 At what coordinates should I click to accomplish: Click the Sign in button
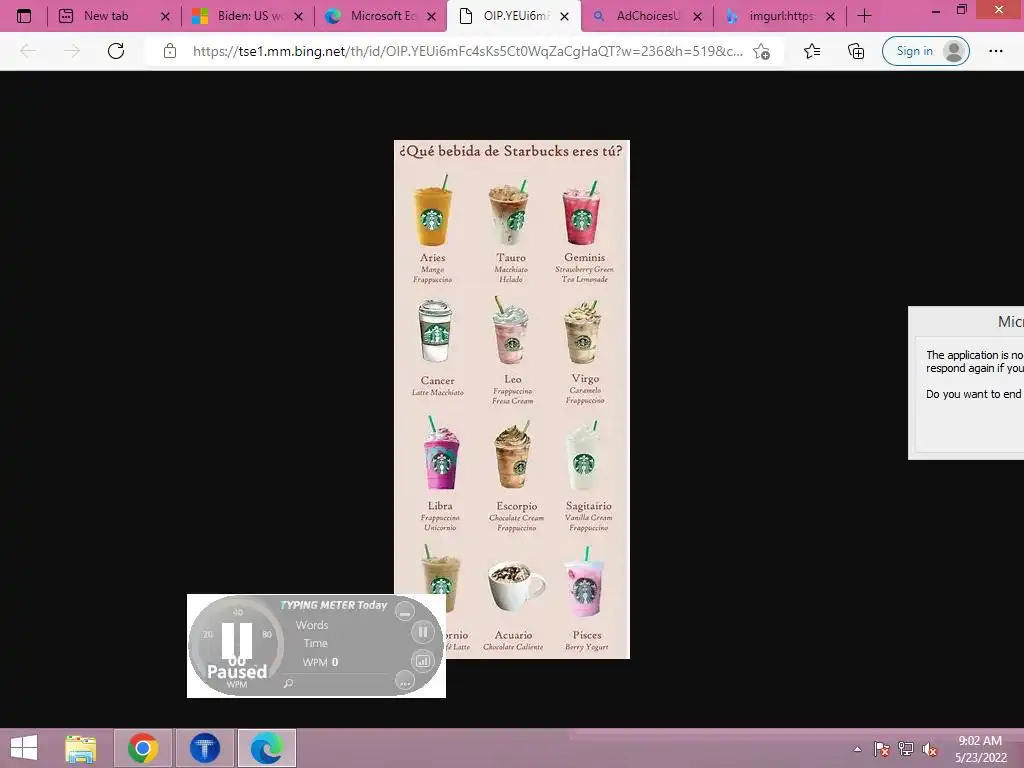click(x=926, y=51)
